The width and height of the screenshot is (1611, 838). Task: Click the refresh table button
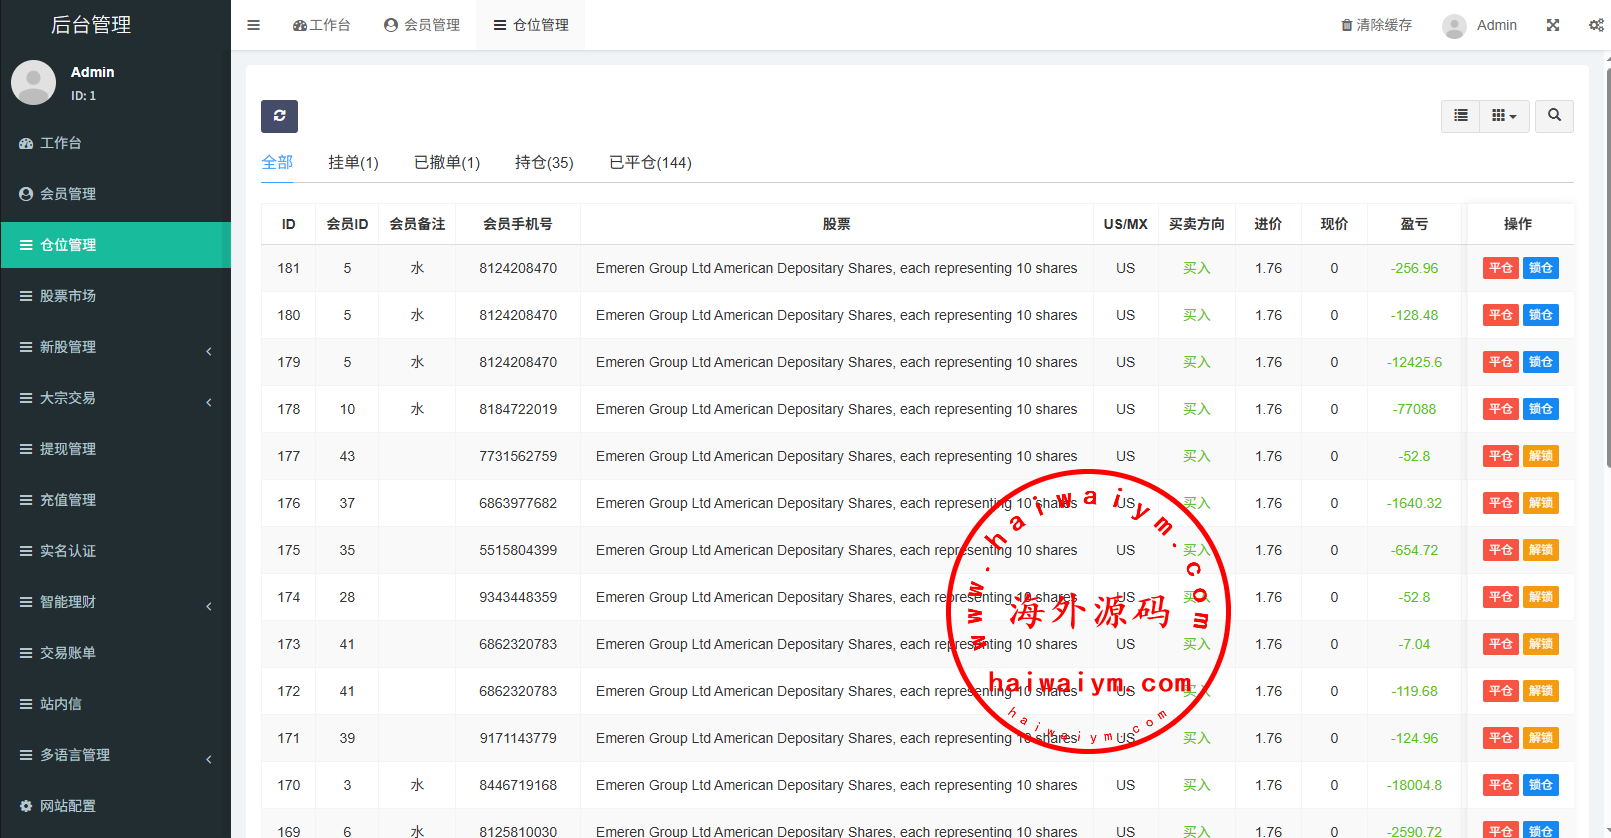279,116
